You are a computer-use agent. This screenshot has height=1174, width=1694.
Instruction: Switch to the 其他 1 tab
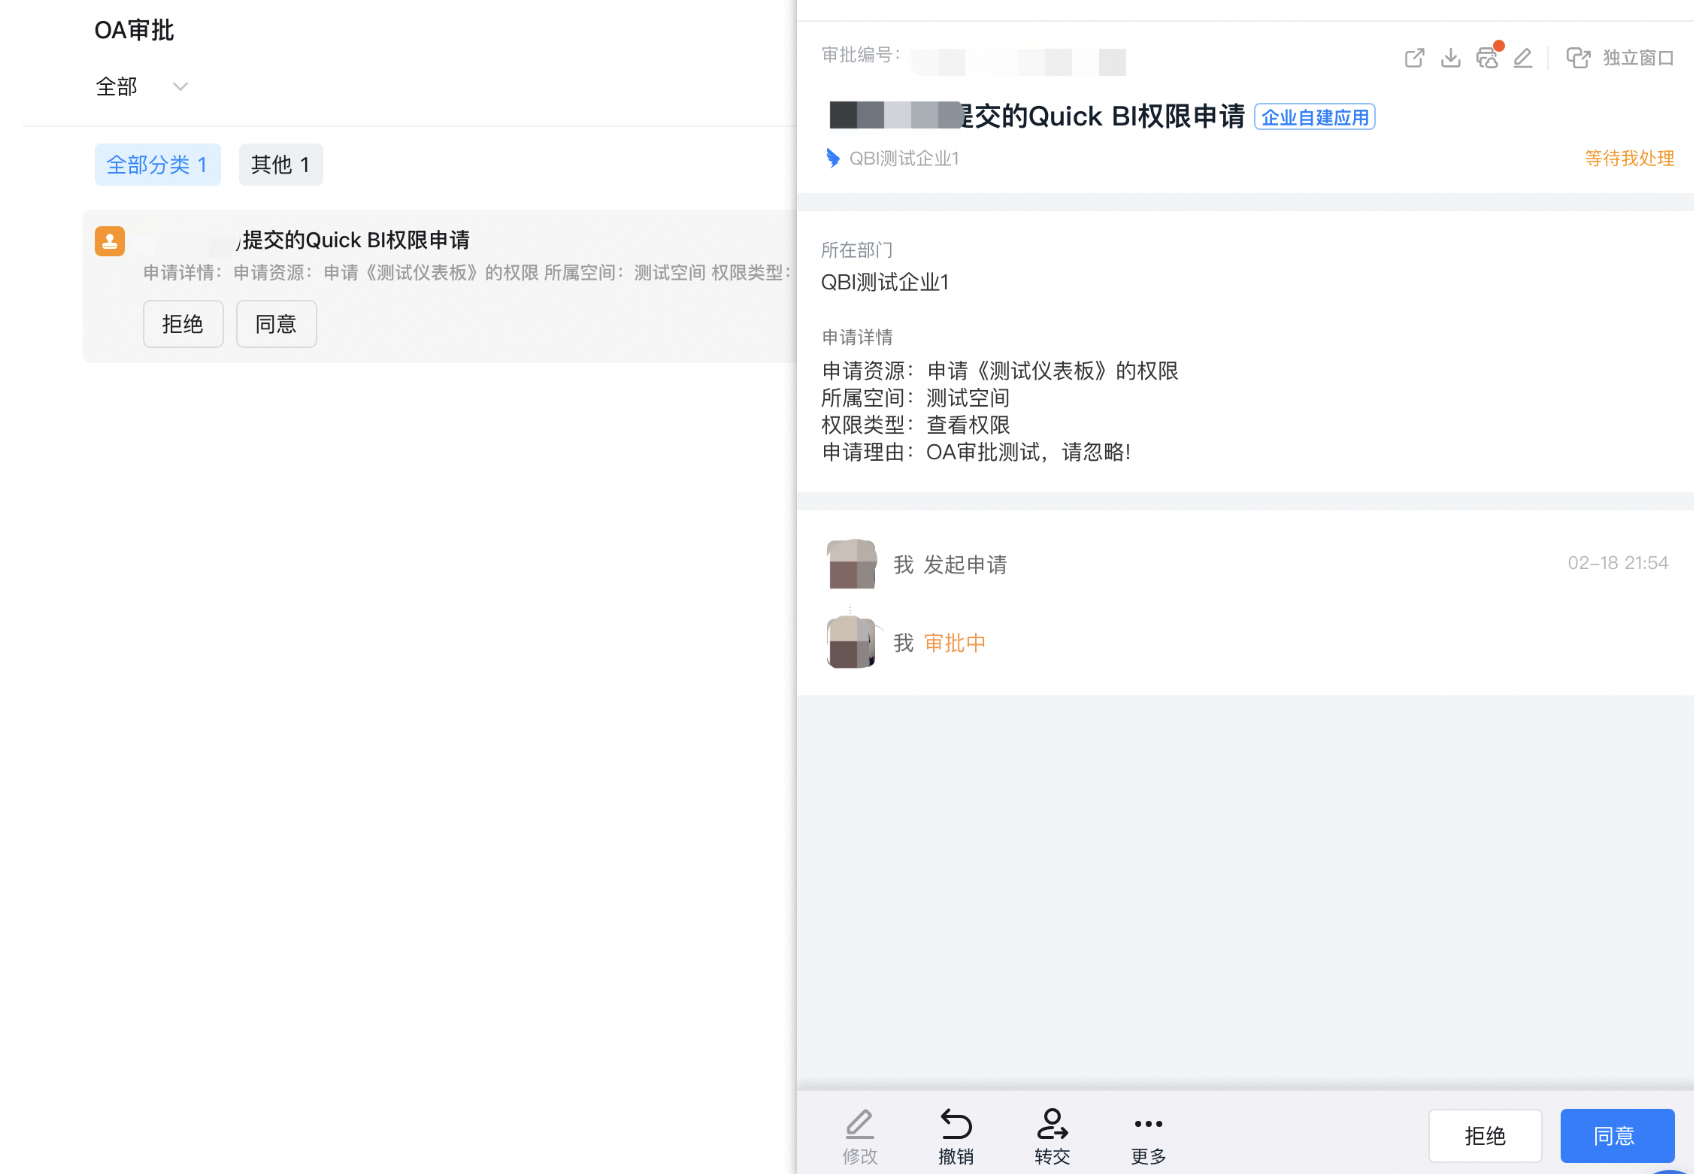tap(281, 165)
